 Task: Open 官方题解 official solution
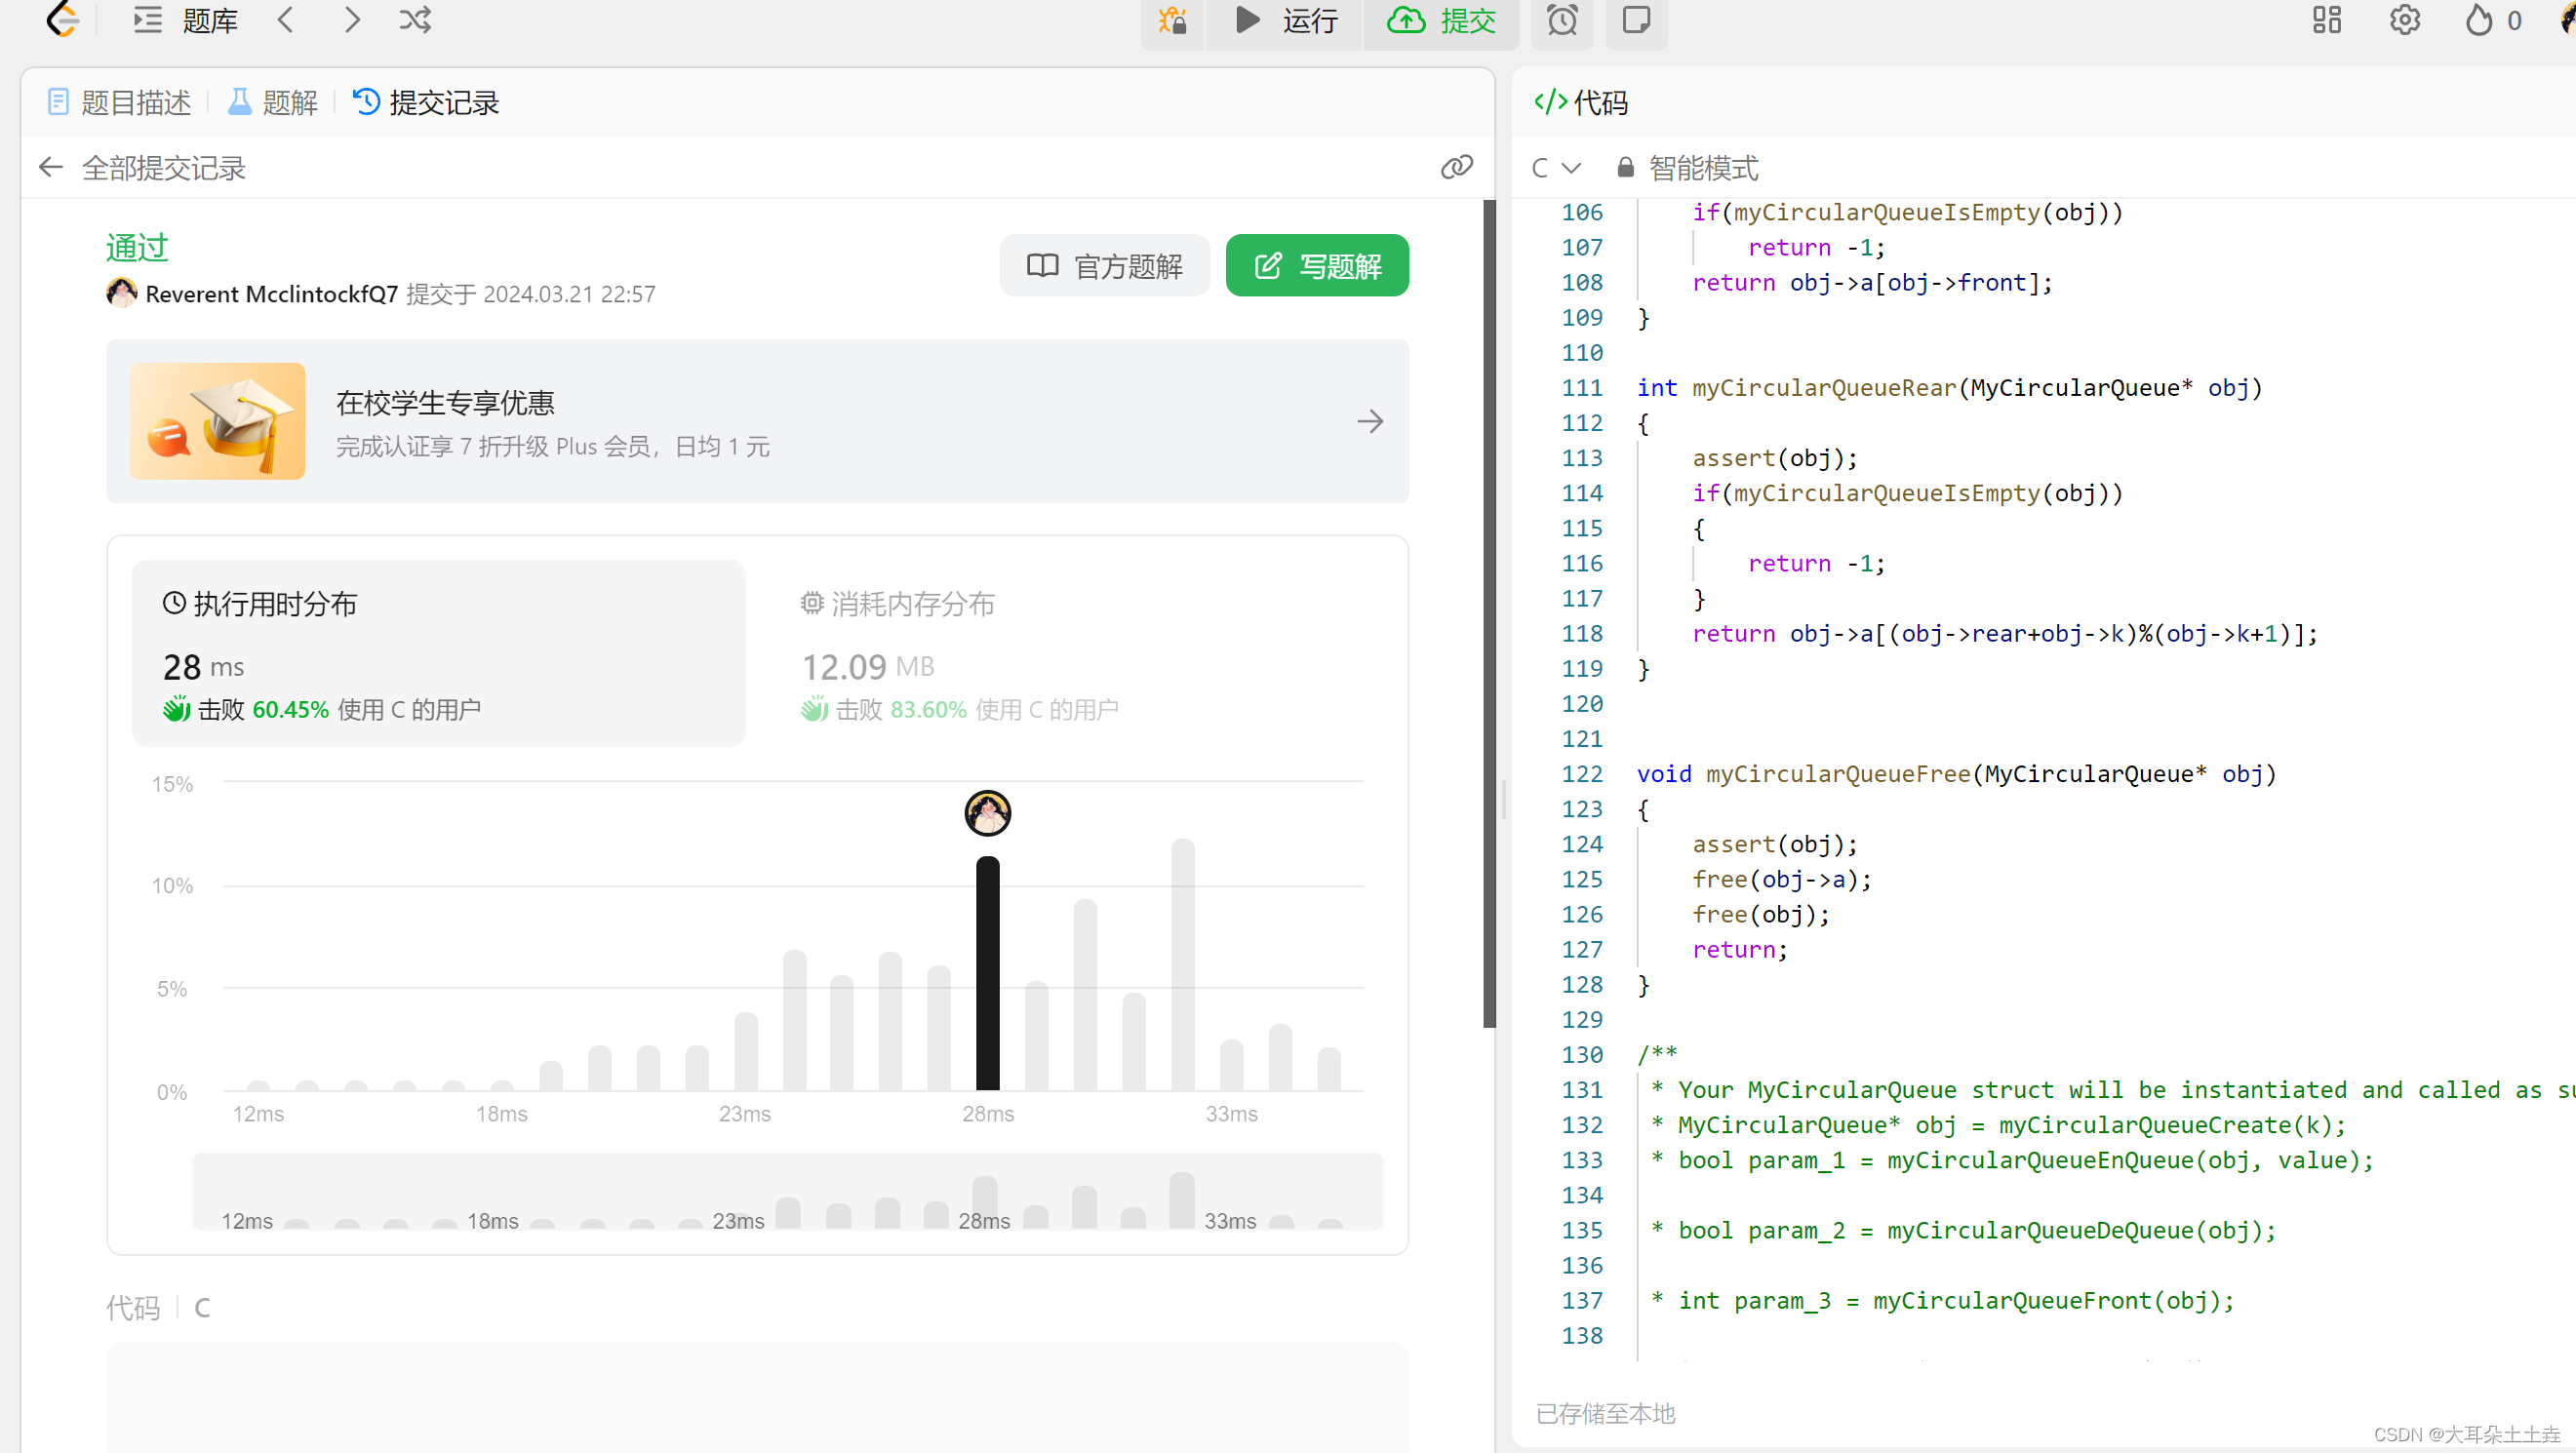click(1105, 266)
